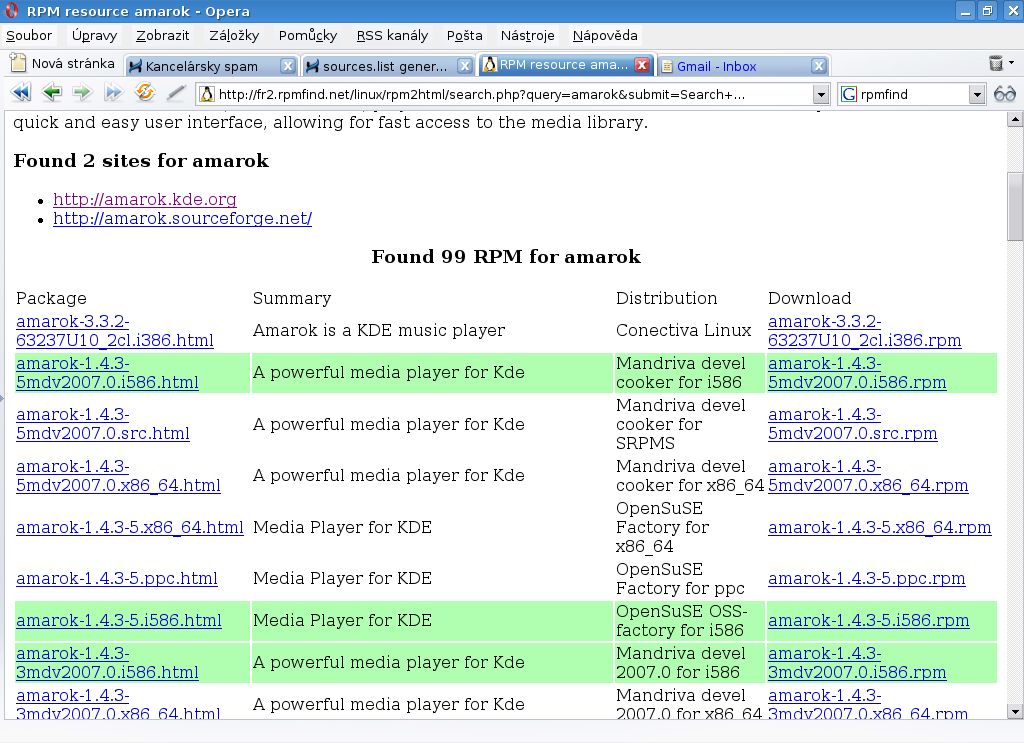1024x743 pixels.
Task: Open the amarok-3.3.2-63237U10_2cl.i386.html package link
Action: pyautogui.click(x=115, y=331)
